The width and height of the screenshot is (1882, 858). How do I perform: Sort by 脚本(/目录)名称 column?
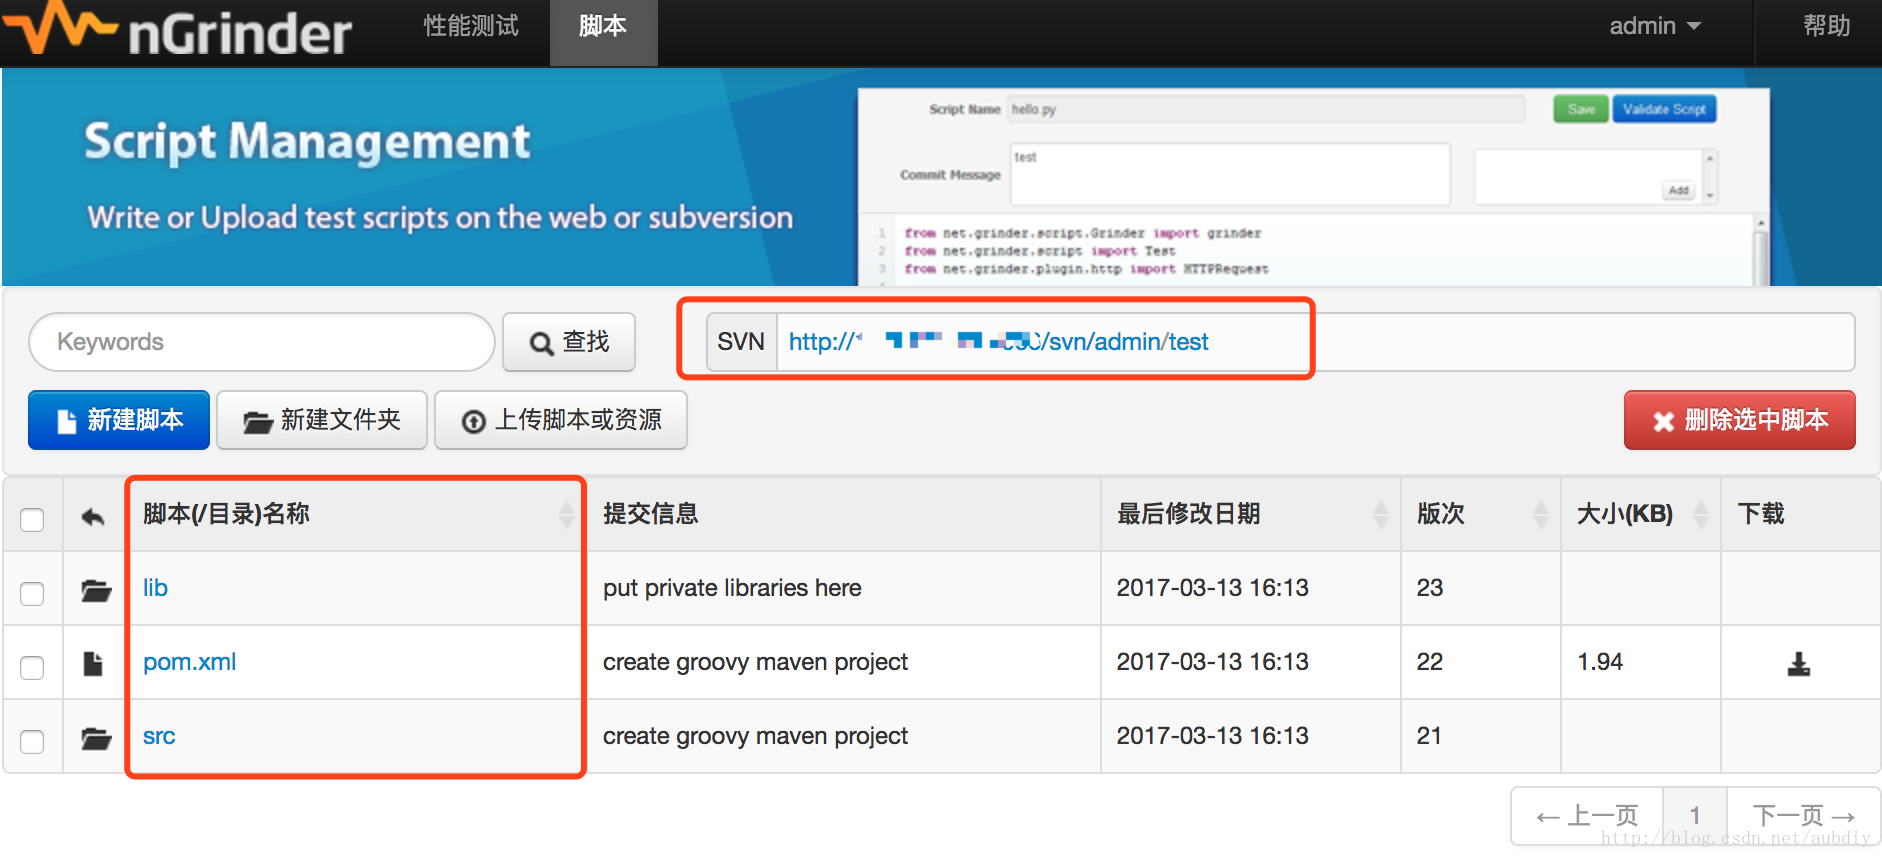tap(355, 514)
